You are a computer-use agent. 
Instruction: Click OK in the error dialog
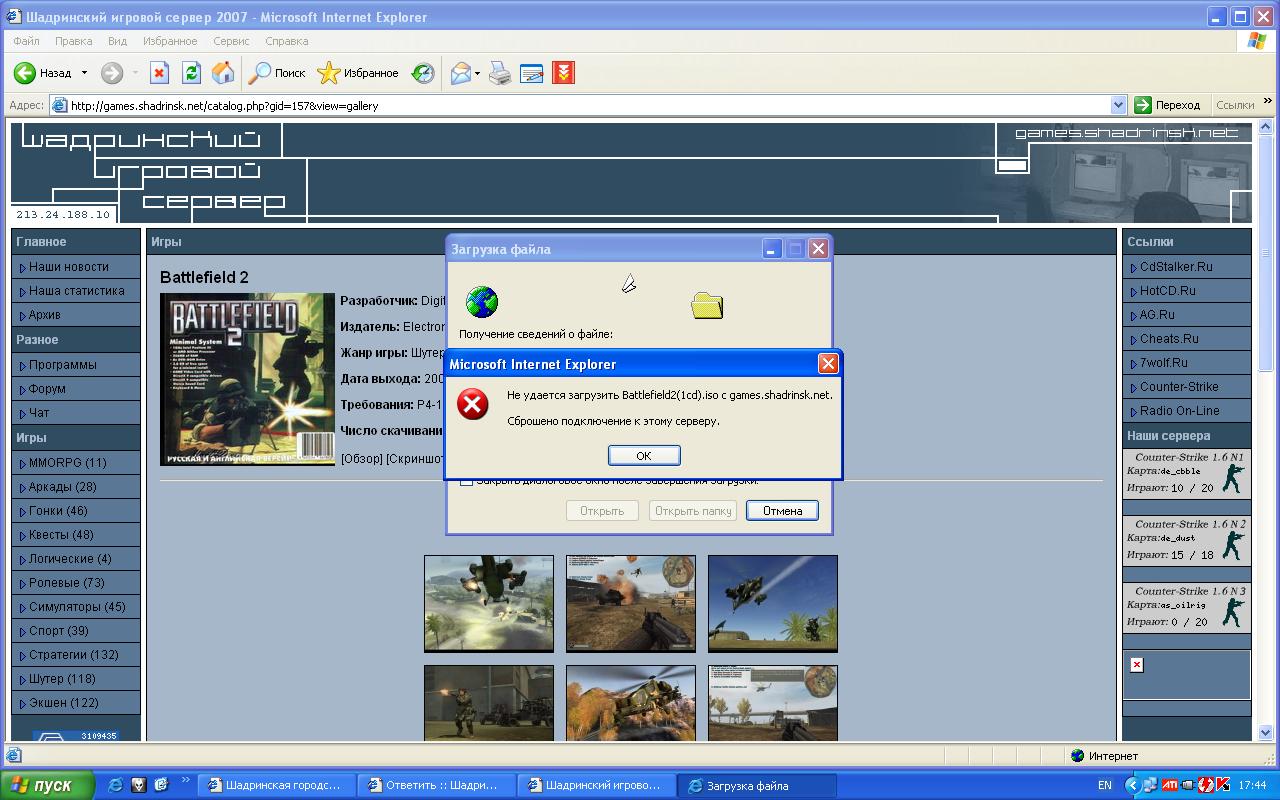point(644,455)
